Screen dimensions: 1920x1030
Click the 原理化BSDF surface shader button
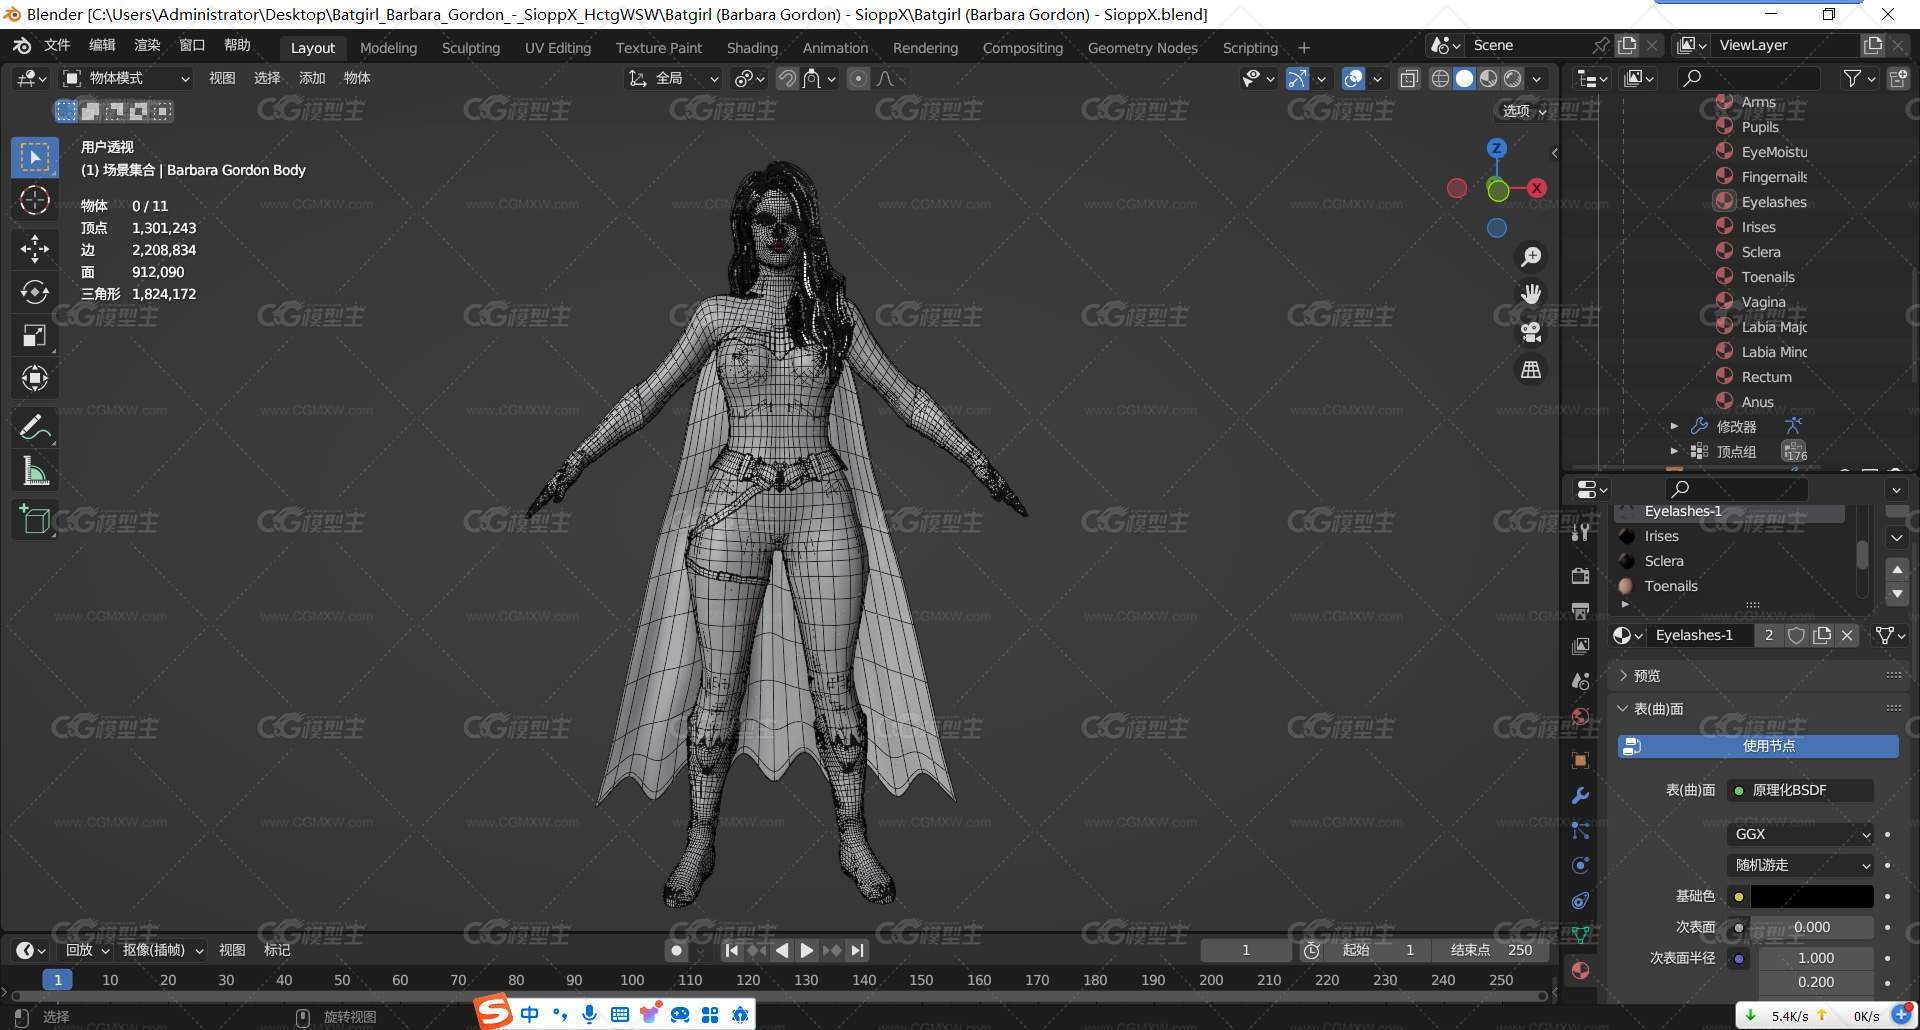pyautogui.click(x=1801, y=790)
